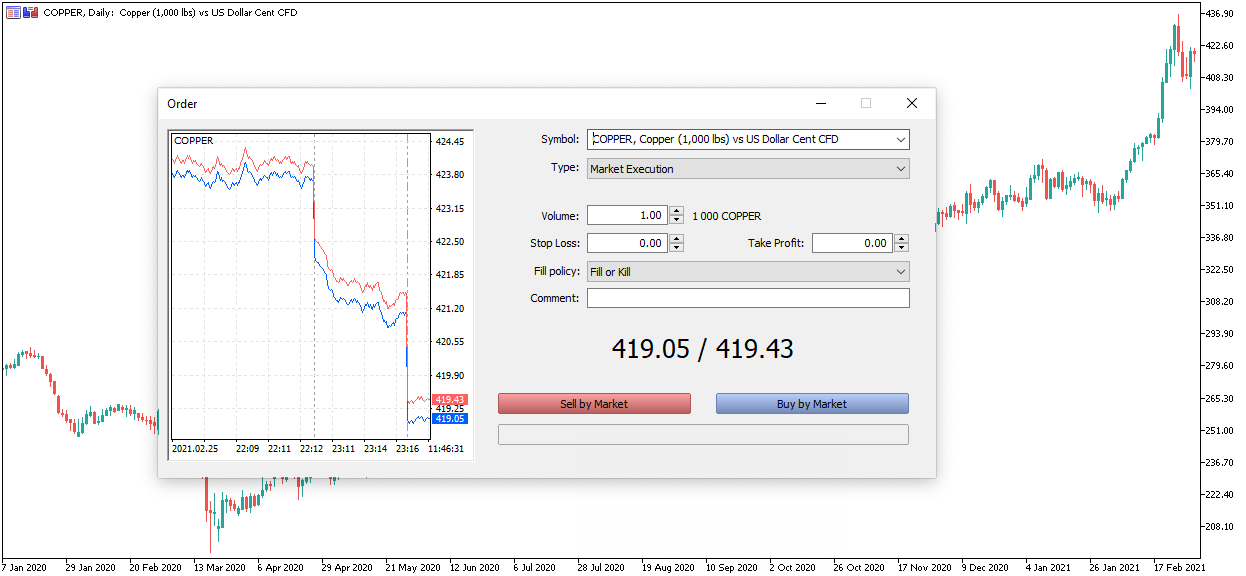Click the Buy by Market button
The width and height of the screenshot is (1246, 576).
812,404
